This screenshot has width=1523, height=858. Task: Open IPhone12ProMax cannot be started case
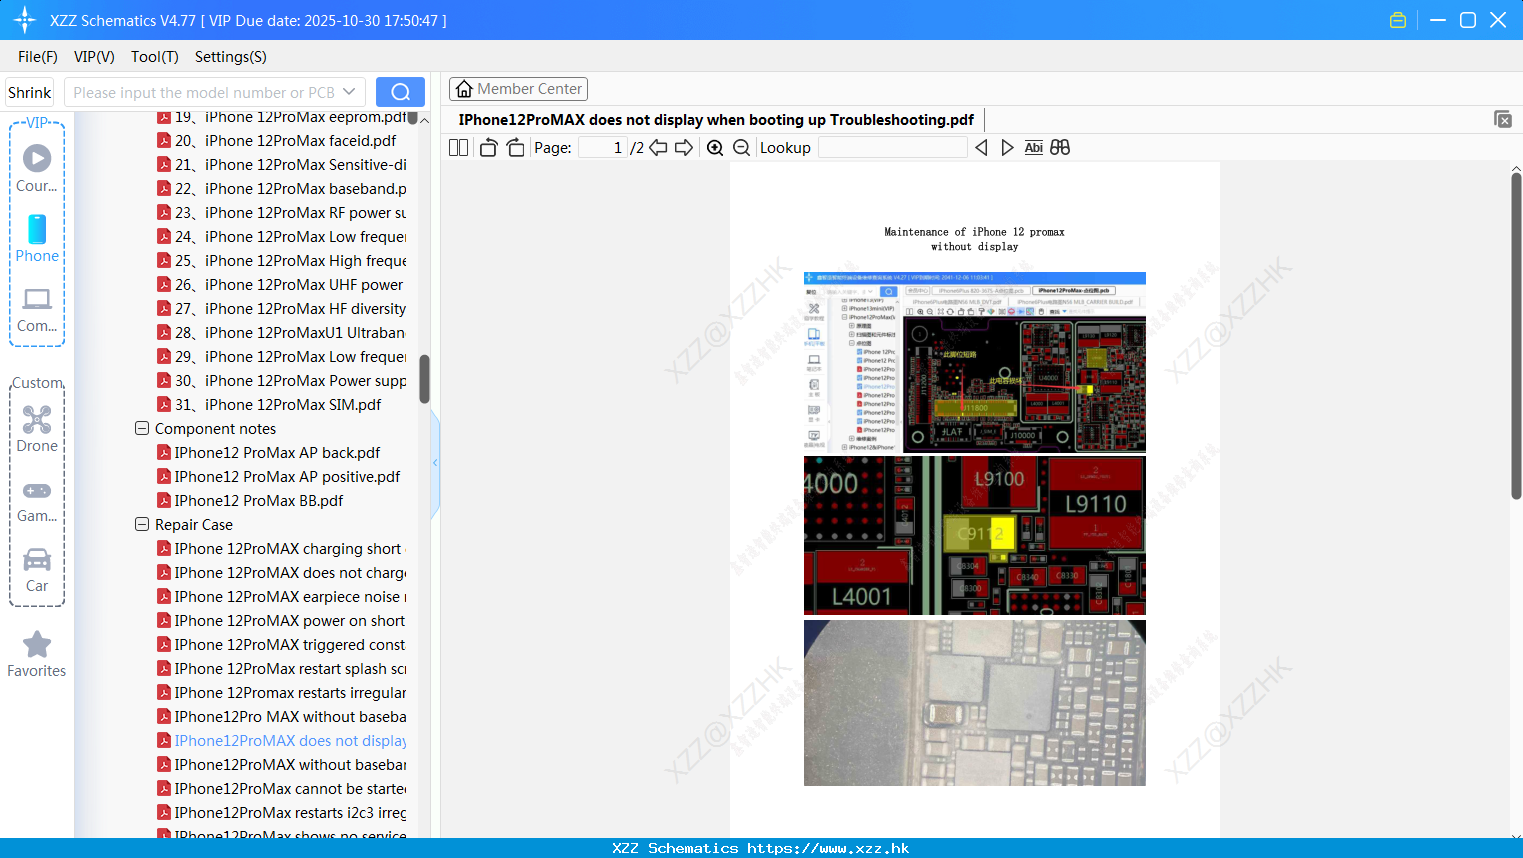[x=282, y=789]
